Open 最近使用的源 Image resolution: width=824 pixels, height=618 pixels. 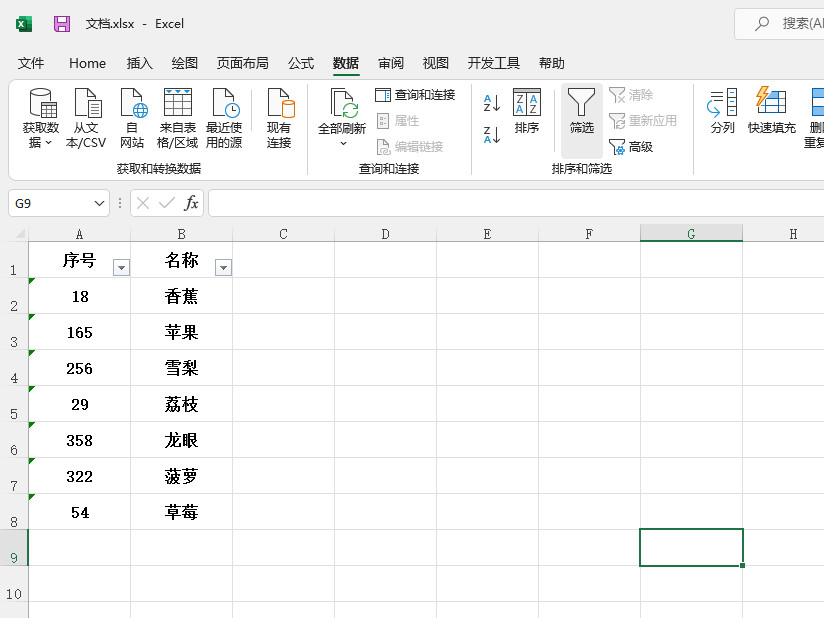224,118
